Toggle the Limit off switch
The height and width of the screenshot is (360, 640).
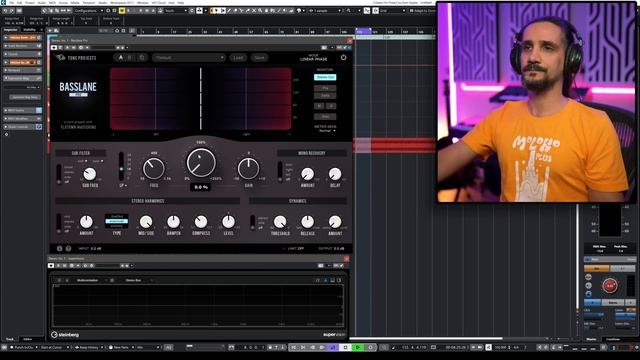point(293,249)
